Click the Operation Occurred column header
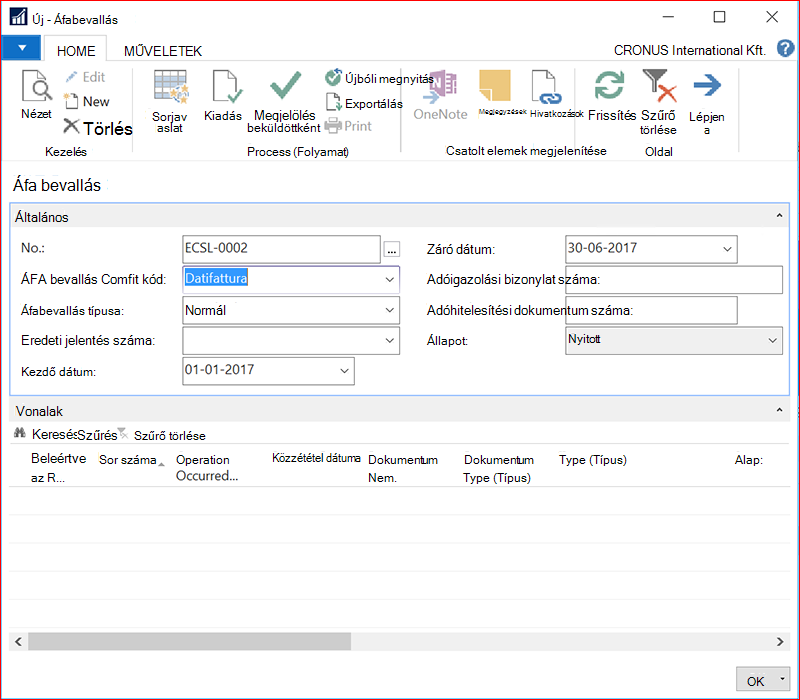Image resolution: width=800 pixels, height=700 pixels. (207, 467)
